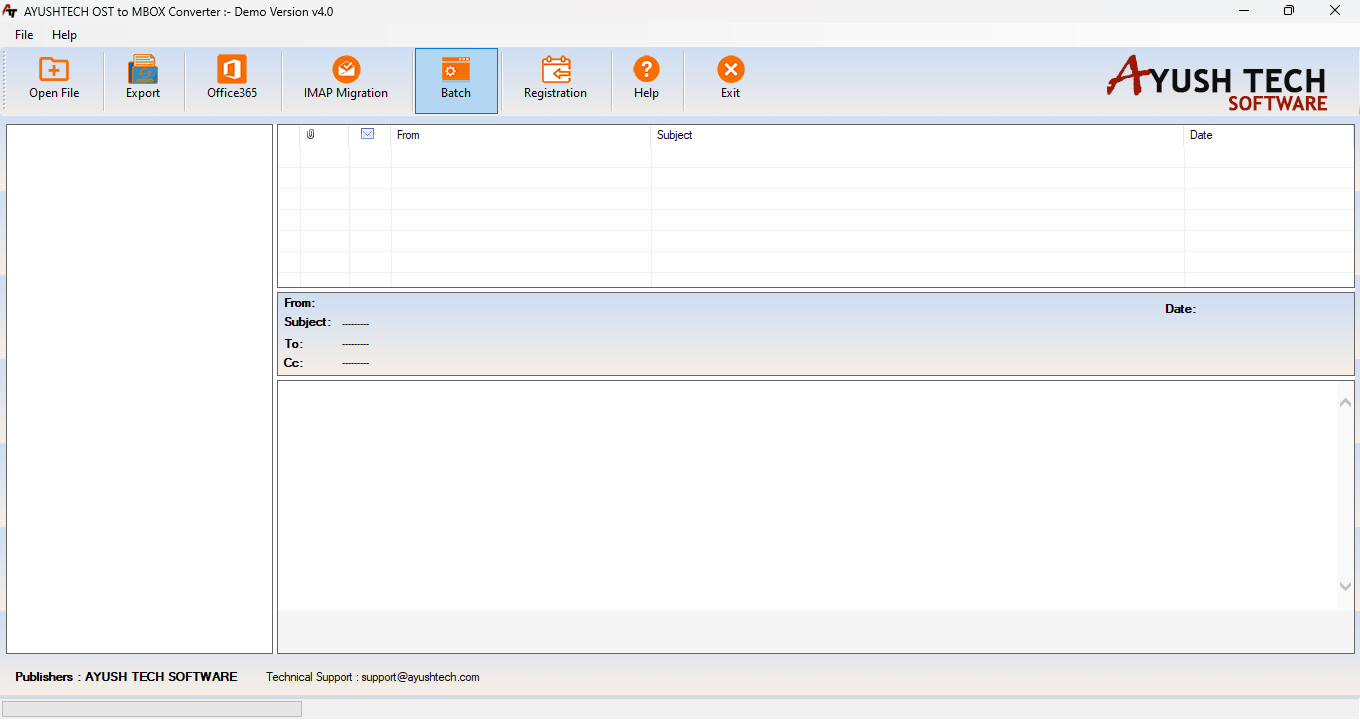Sort email list by Subject column

point(917,135)
